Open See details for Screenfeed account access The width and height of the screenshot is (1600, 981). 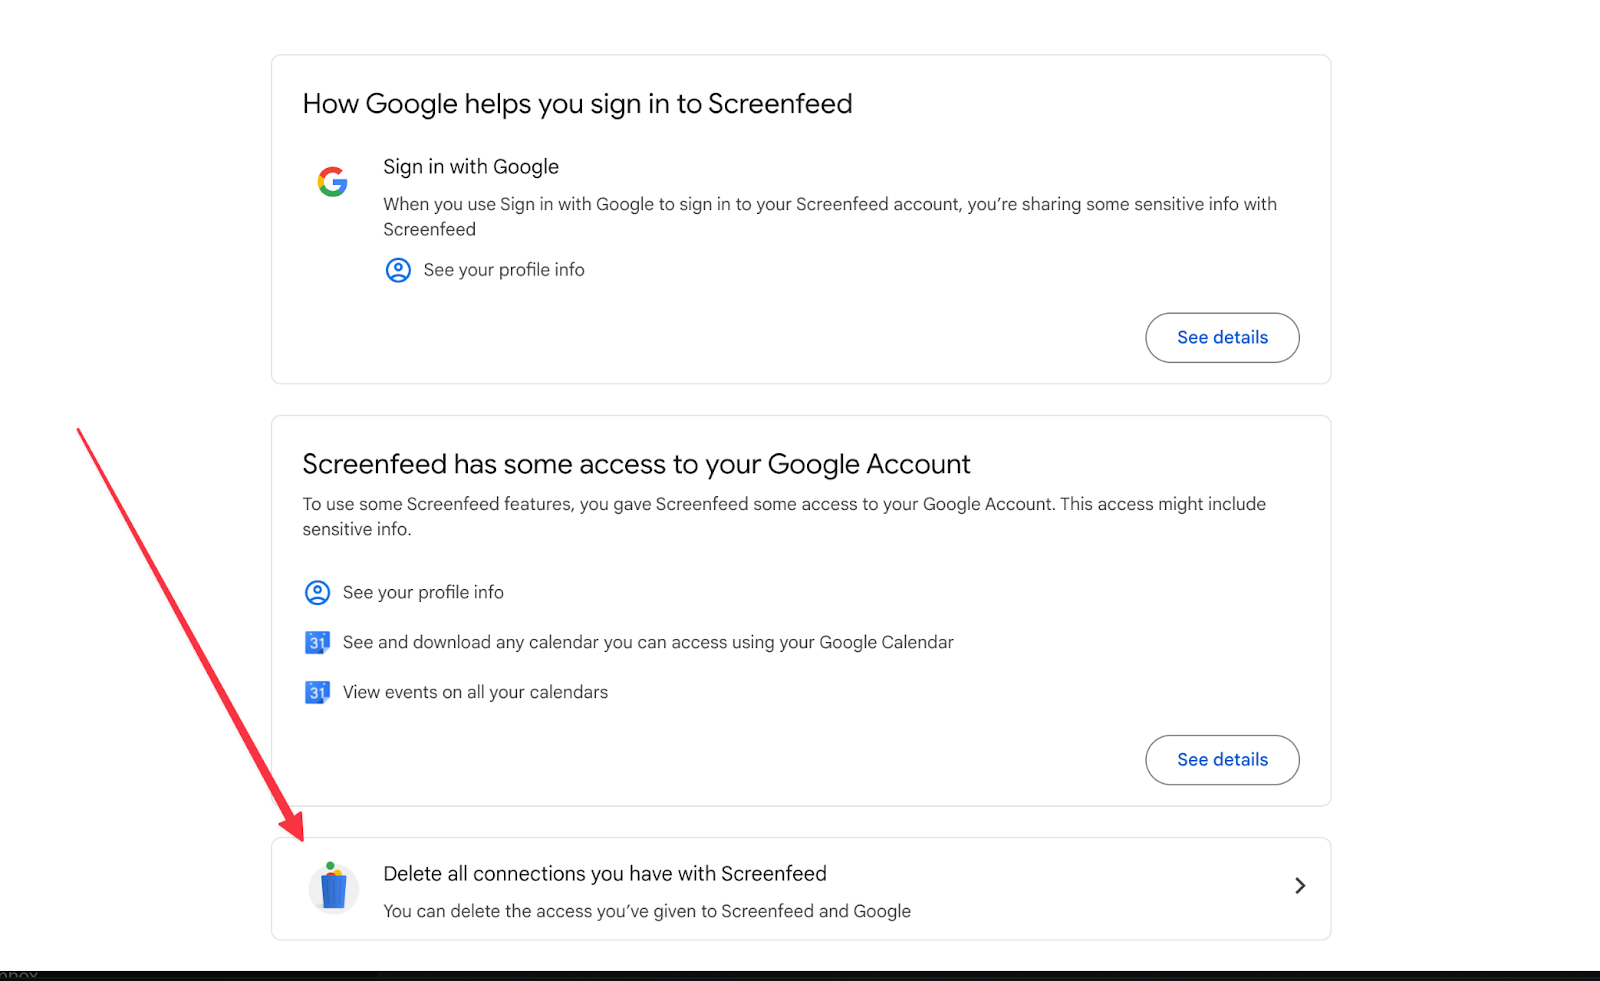[x=1222, y=760]
